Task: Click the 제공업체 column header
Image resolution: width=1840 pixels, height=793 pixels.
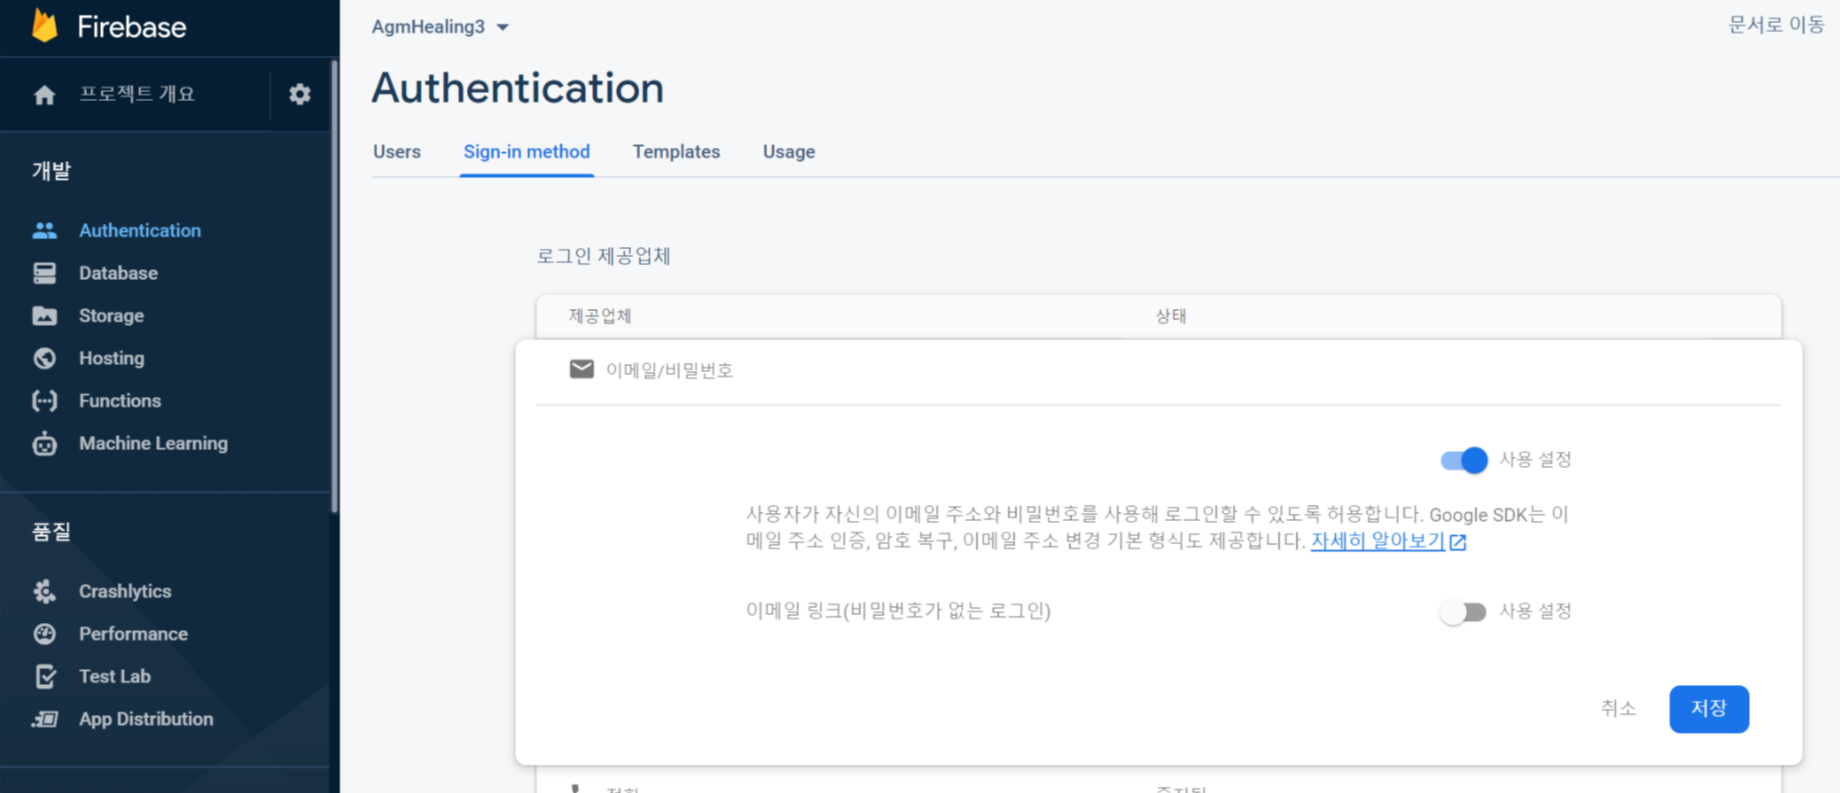Action: [x=600, y=316]
